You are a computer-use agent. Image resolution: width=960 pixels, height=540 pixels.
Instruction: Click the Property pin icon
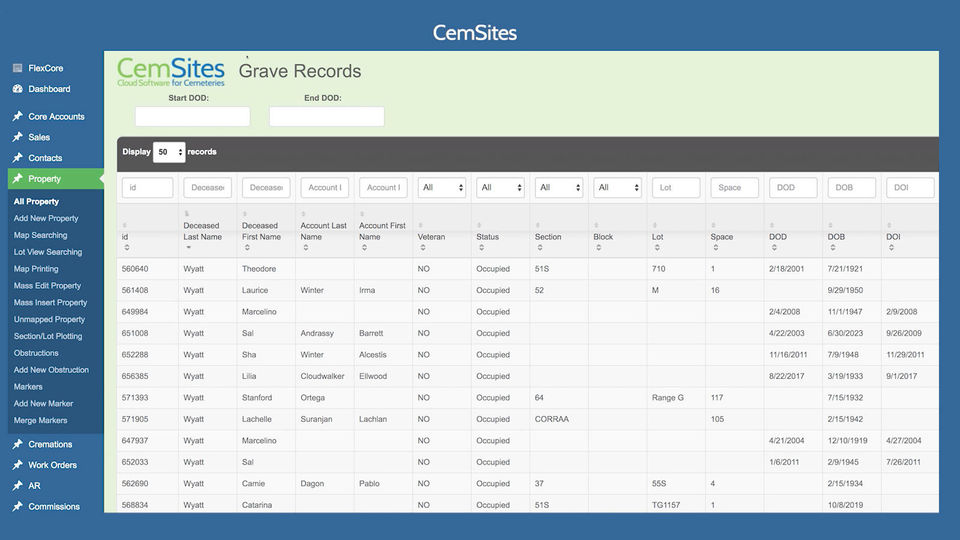17,179
